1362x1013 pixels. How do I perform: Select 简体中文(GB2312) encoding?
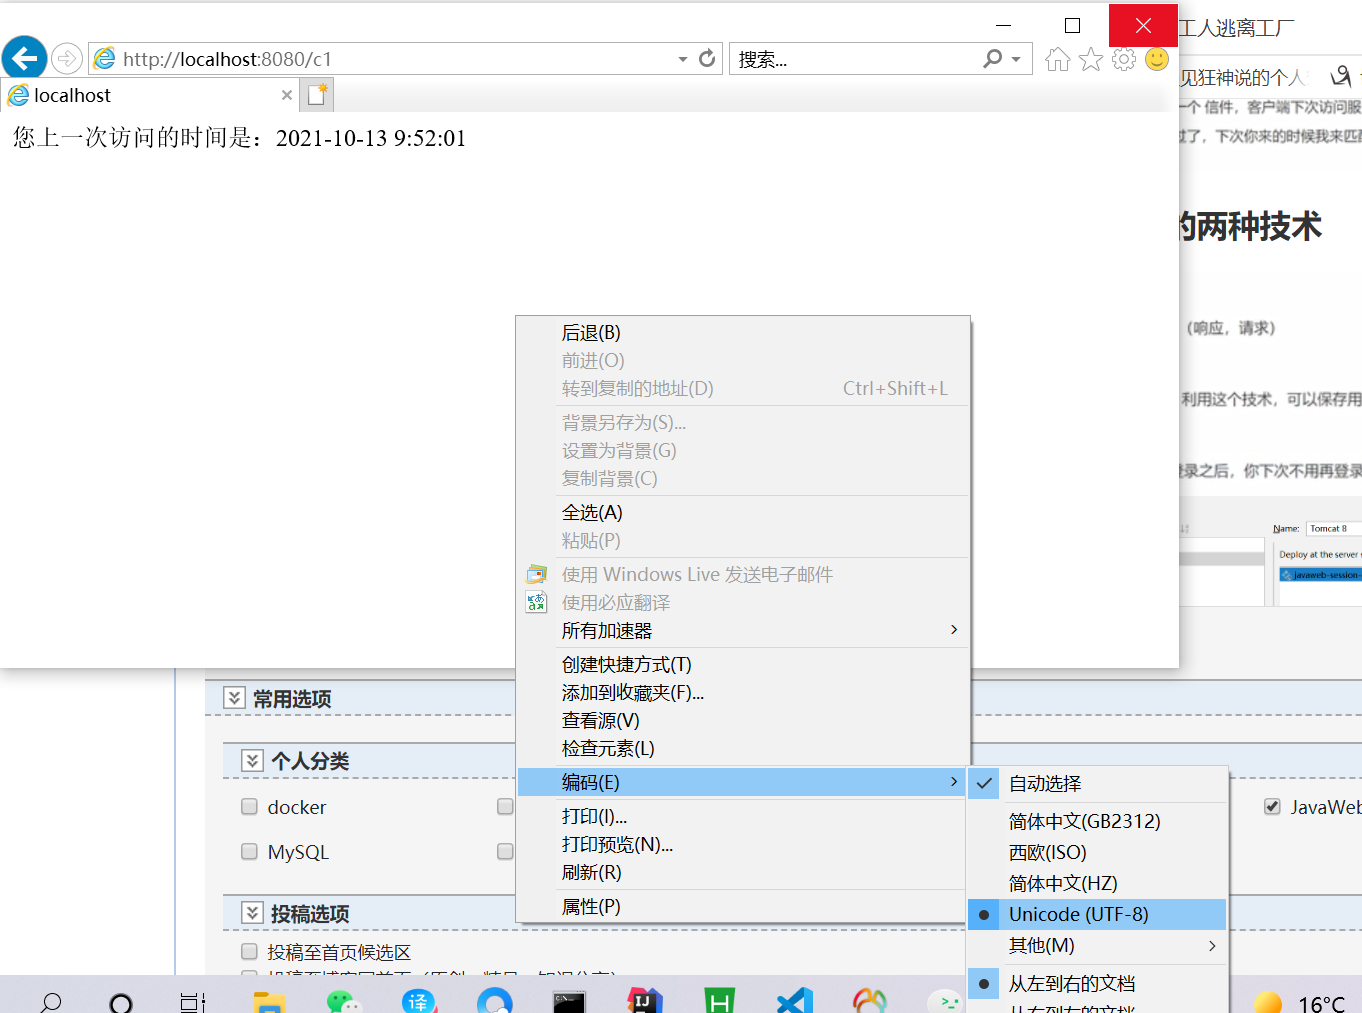click(x=1097, y=821)
